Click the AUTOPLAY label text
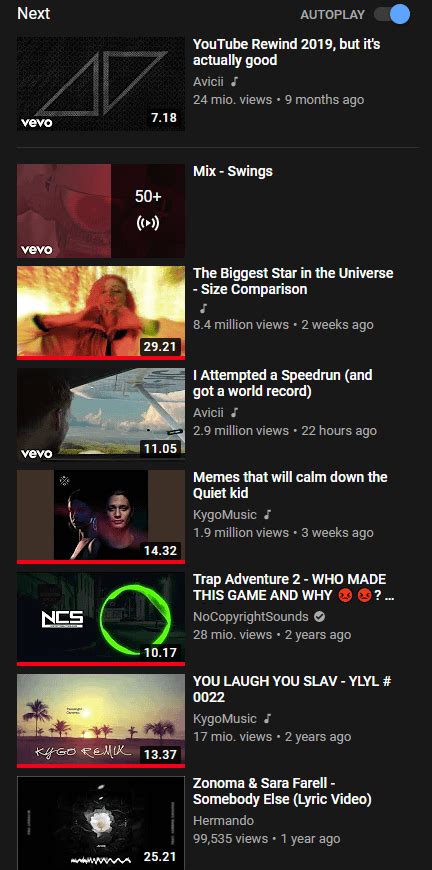The height and width of the screenshot is (870, 432). click(333, 15)
